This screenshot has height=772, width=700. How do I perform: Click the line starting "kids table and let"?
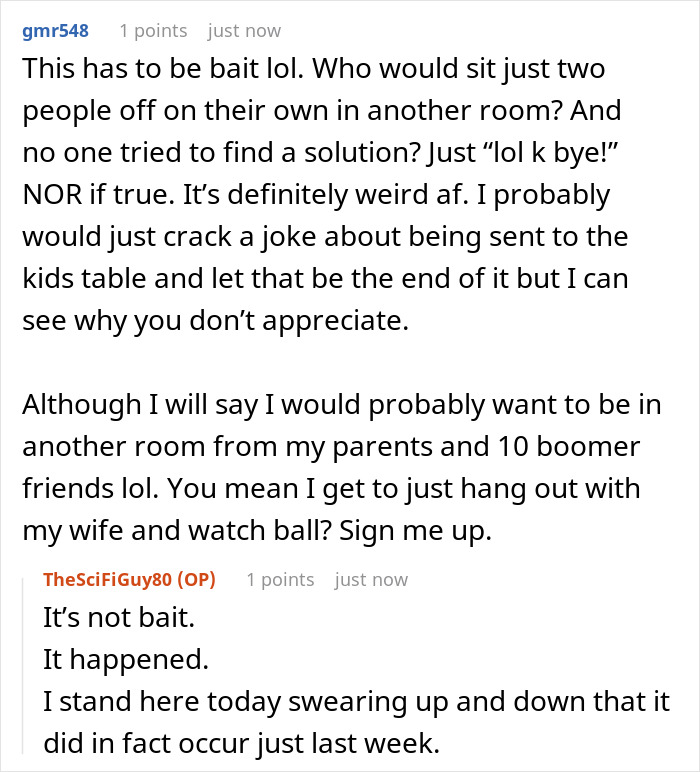tap(324, 278)
